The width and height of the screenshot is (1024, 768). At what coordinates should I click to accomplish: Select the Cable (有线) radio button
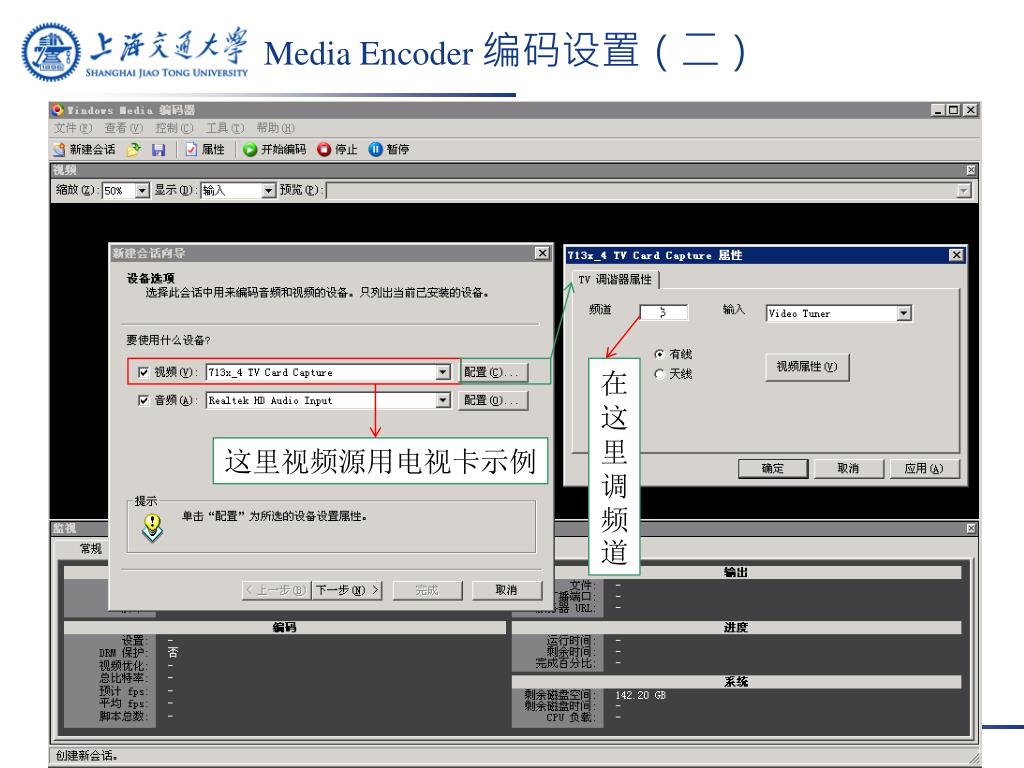click(660, 354)
